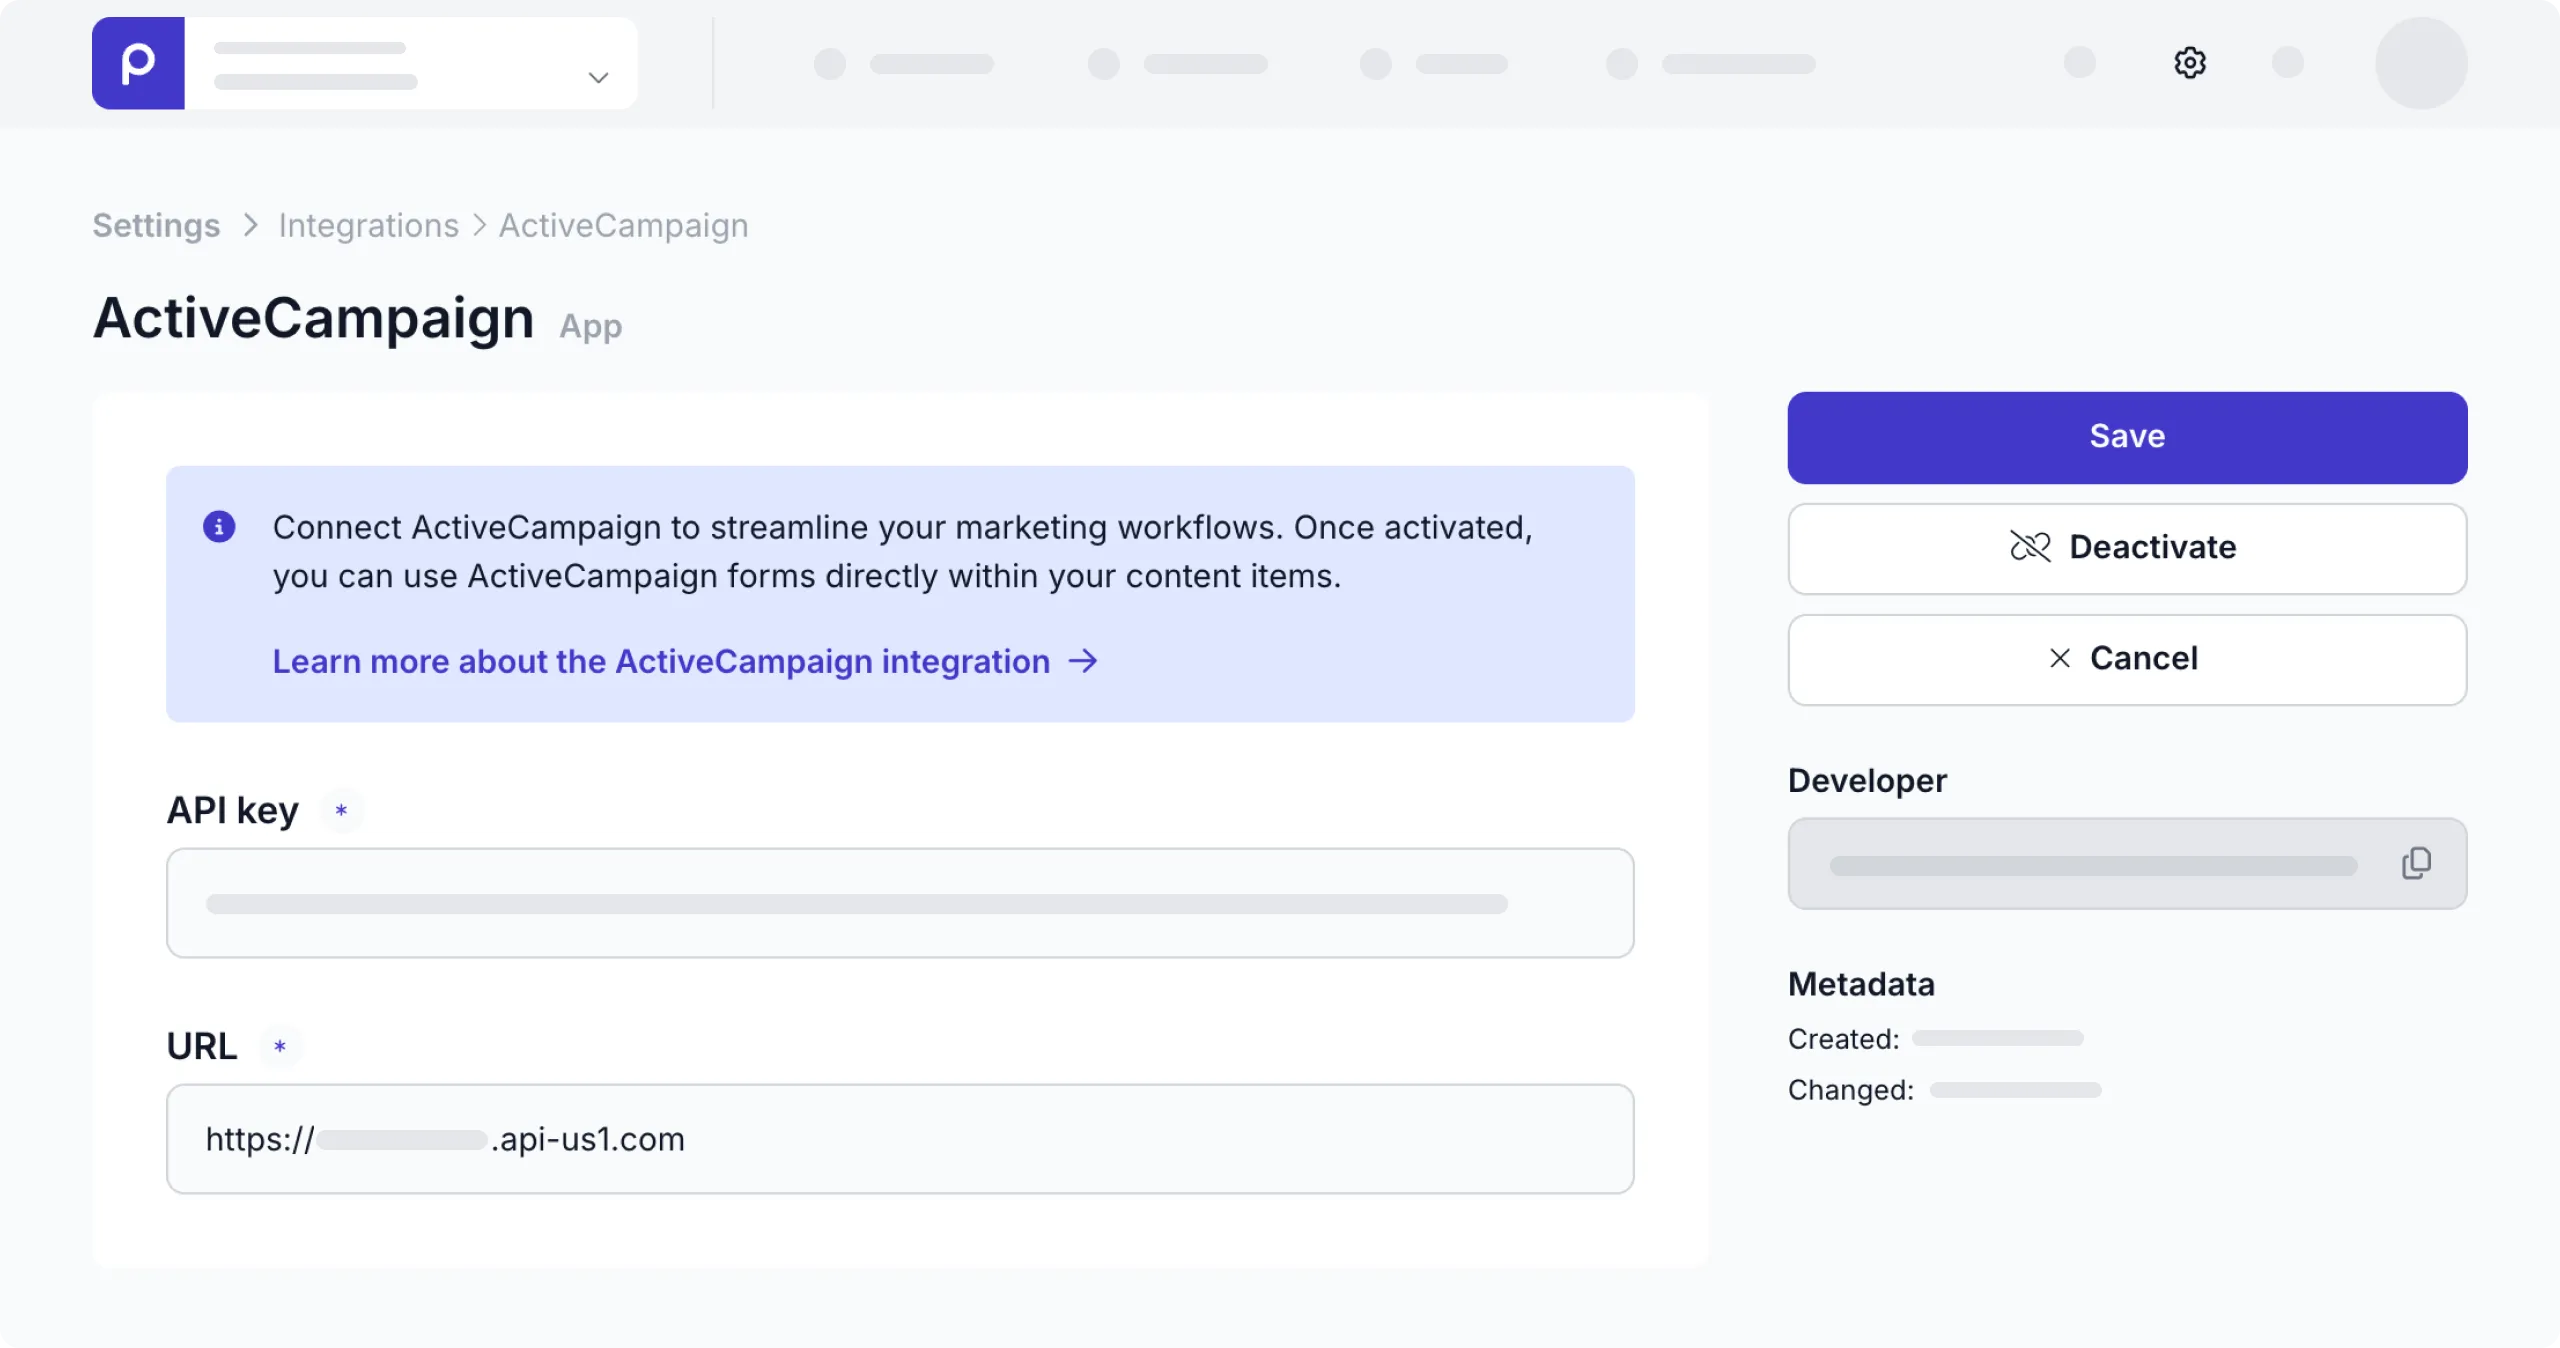The width and height of the screenshot is (2560, 1348).
Task: Open the user avatar in top right
Action: pyautogui.click(x=2421, y=63)
